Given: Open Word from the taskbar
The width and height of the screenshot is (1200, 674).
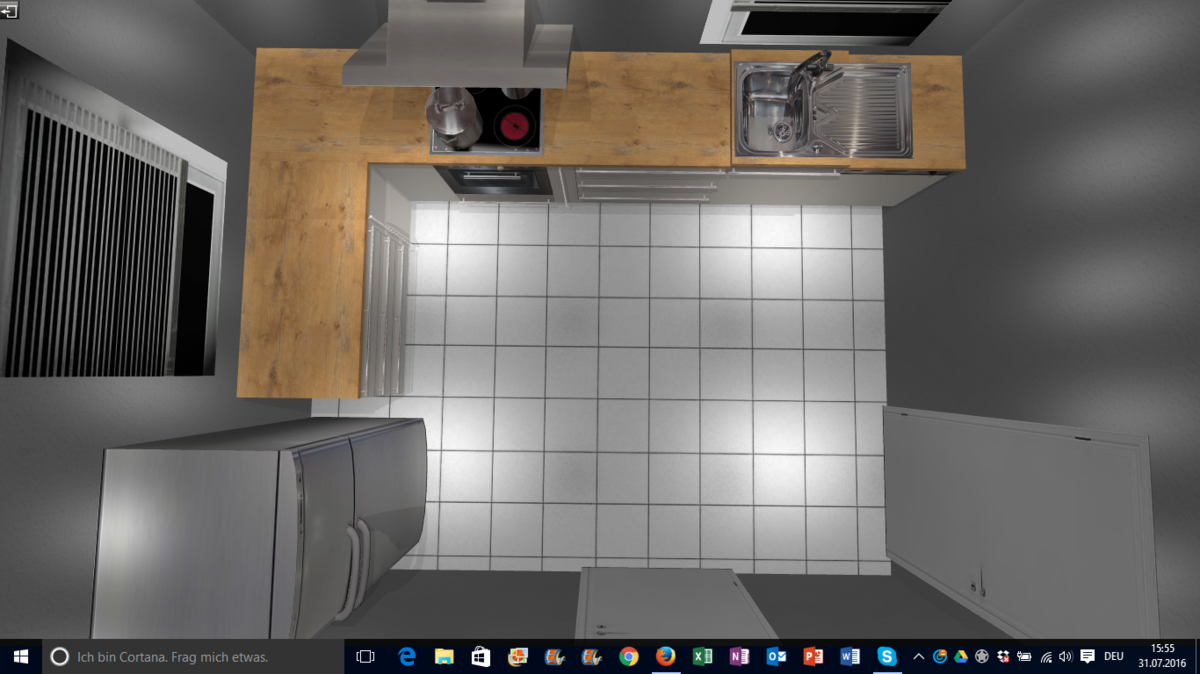Looking at the screenshot, I should pyautogui.click(x=850, y=657).
